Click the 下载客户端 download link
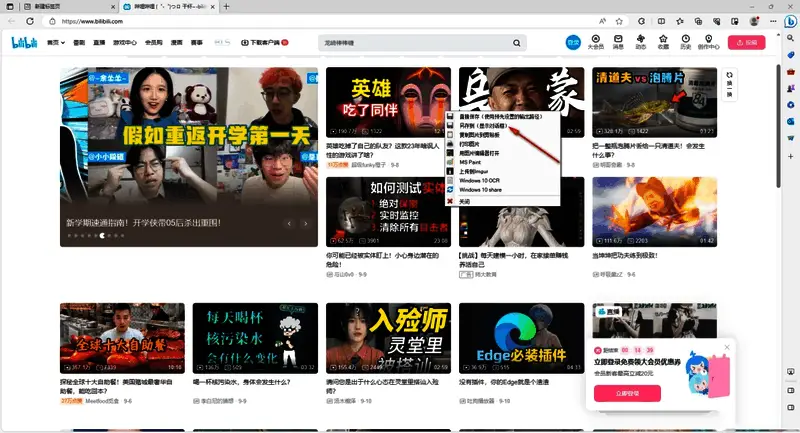Screen dimensions: 800x433 pos(265,43)
